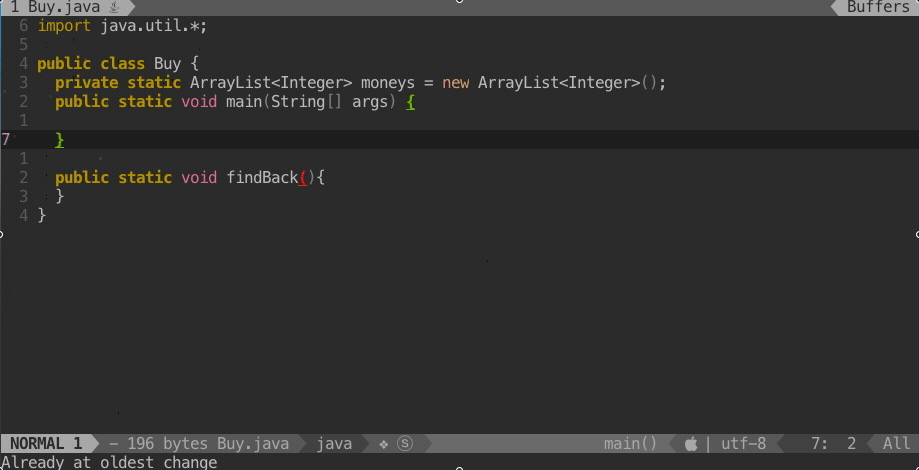The width and height of the screenshot is (919, 470).
Task: Click the NORMAL mode indicator
Action: point(46,443)
